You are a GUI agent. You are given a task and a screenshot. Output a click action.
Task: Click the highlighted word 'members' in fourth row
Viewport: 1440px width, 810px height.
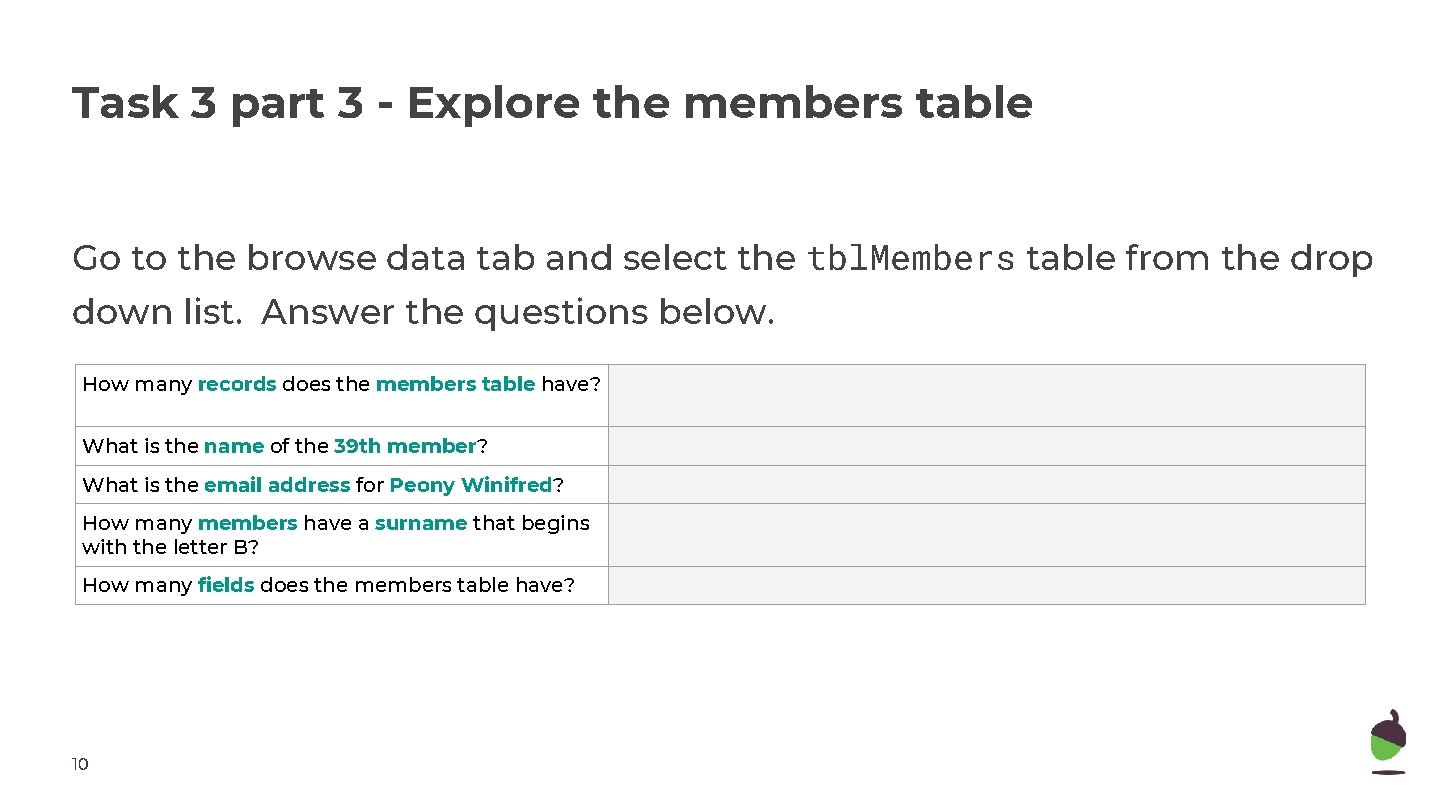[x=248, y=523]
